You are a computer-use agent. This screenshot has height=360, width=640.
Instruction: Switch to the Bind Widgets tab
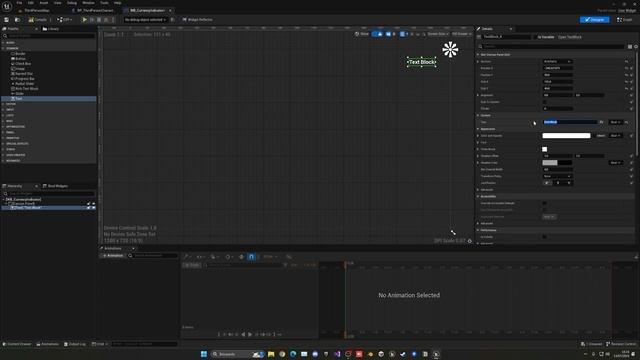(x=56, y=186)
